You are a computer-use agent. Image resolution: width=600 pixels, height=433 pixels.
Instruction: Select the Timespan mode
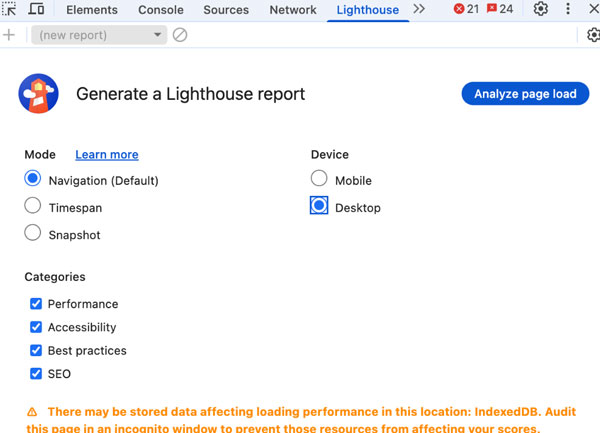tap(33, 205)
